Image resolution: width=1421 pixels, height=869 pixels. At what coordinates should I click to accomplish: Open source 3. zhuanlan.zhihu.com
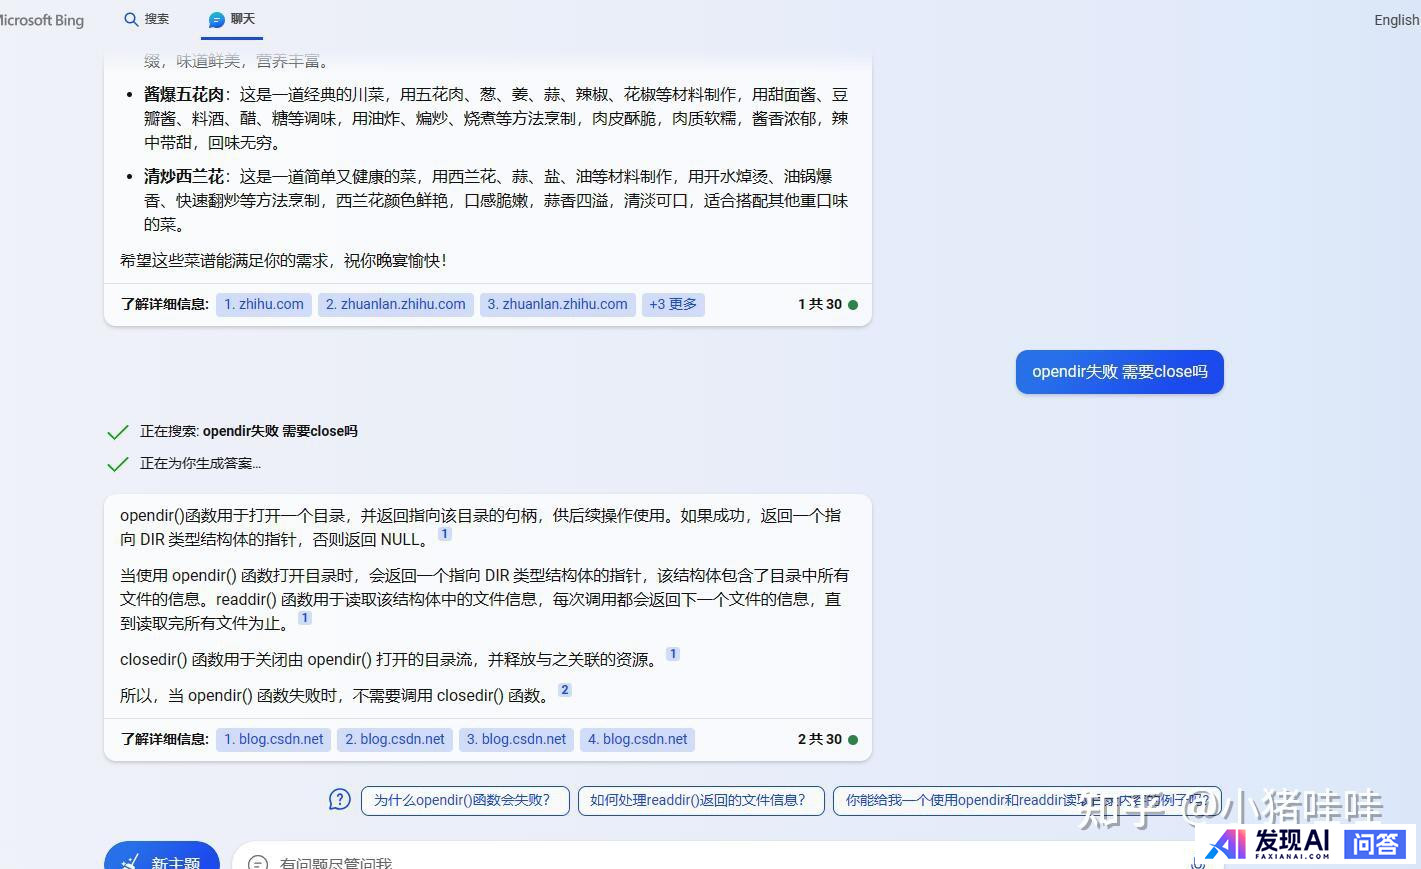pyautogui.click(x=558, y=304)
